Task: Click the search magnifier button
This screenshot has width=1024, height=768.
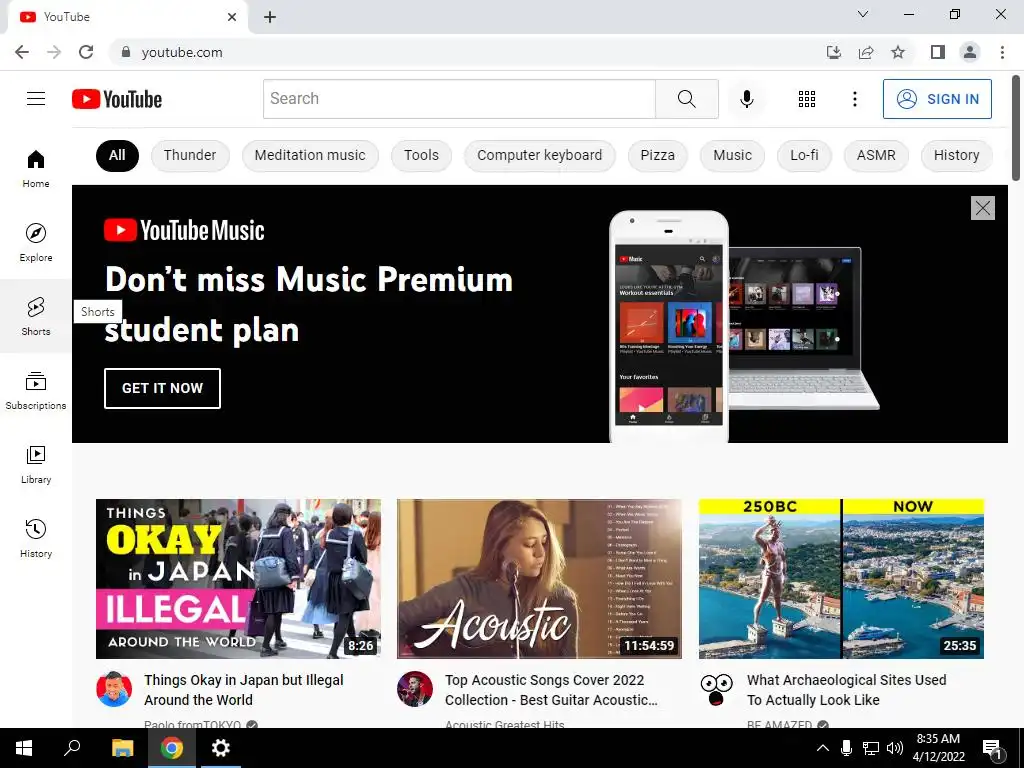Action: [686, 99]
